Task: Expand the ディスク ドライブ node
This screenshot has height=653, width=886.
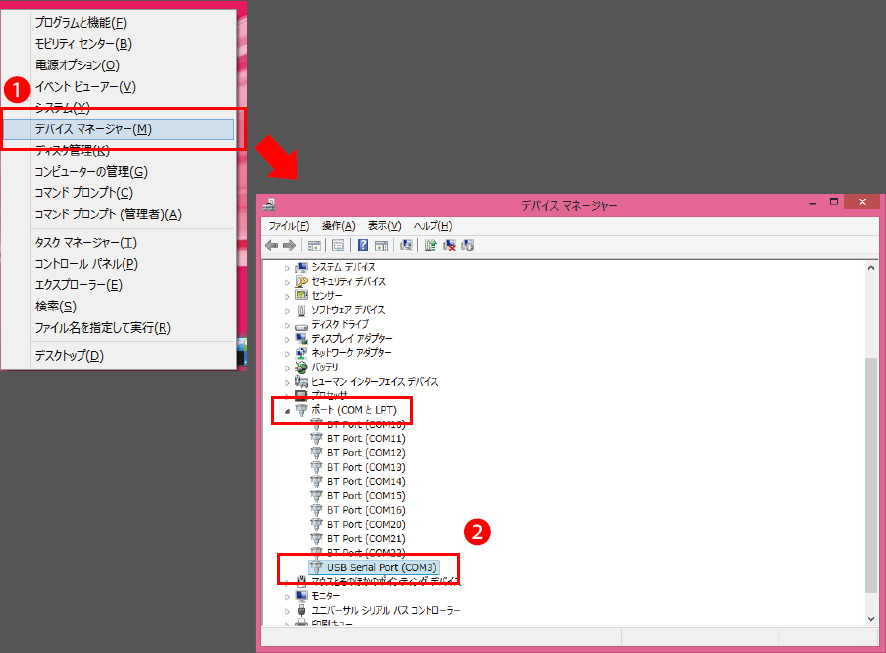Action: (287, 325)
